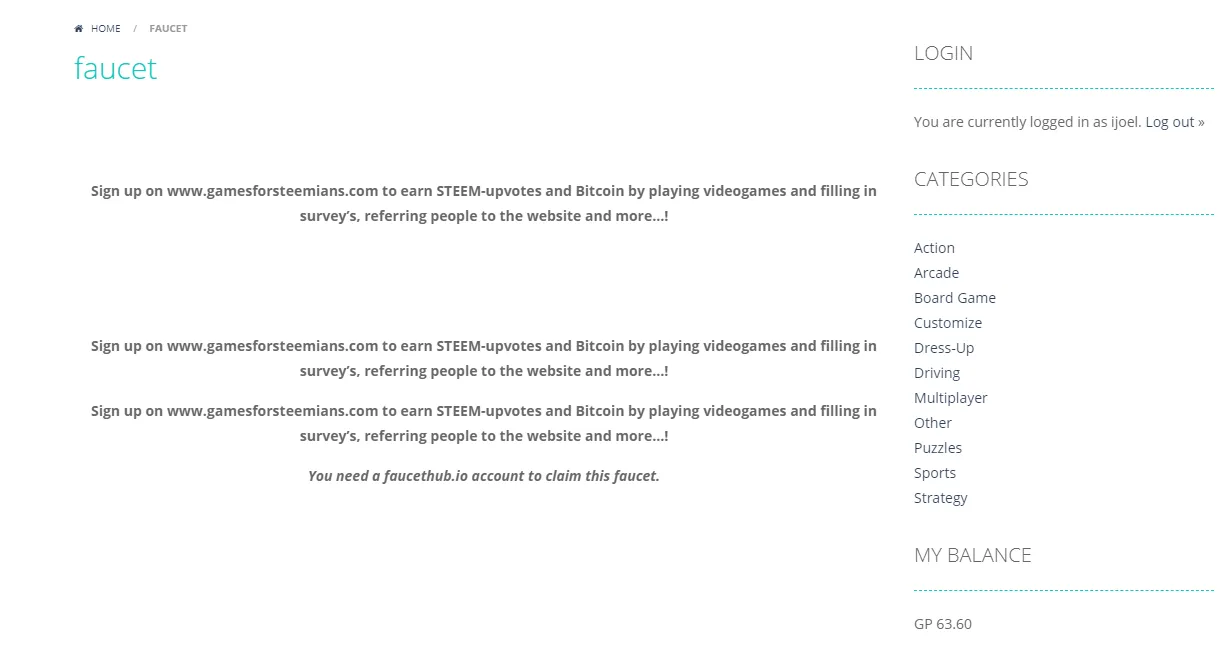This screenshot has width=1221, height=649.
Task: Click the home icon in breadcrumb
Action: pos(78,29)
